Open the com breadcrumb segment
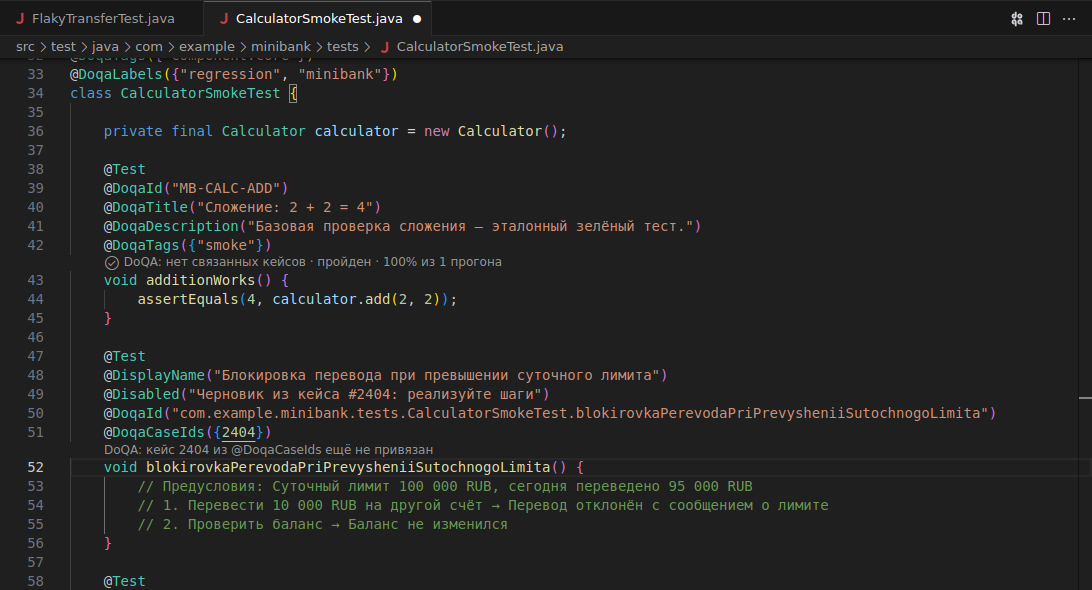 coord(149,47)
